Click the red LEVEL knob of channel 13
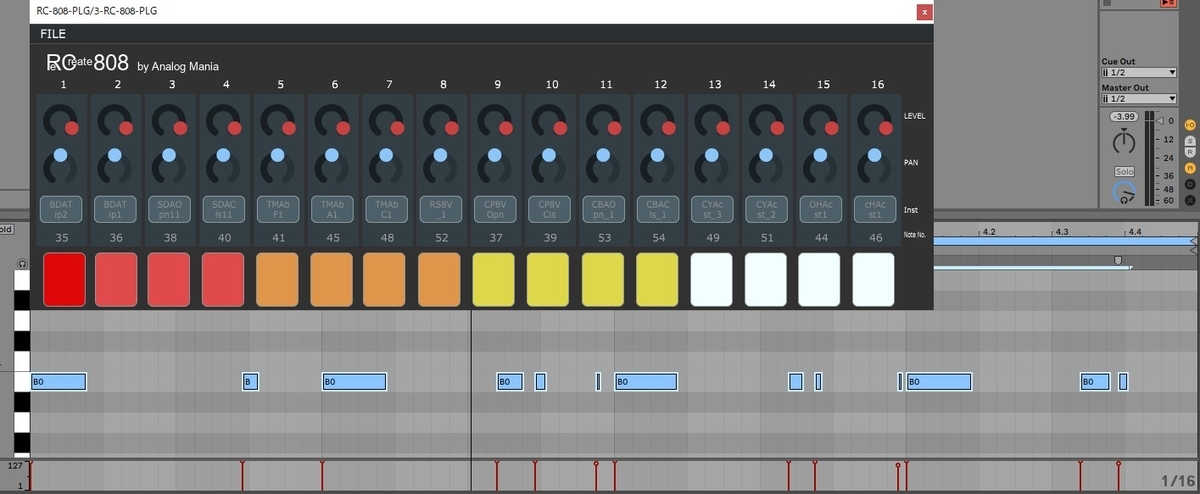Image resolution: width=1200 pixels, height=494 pixels. [x=722, y=128]
